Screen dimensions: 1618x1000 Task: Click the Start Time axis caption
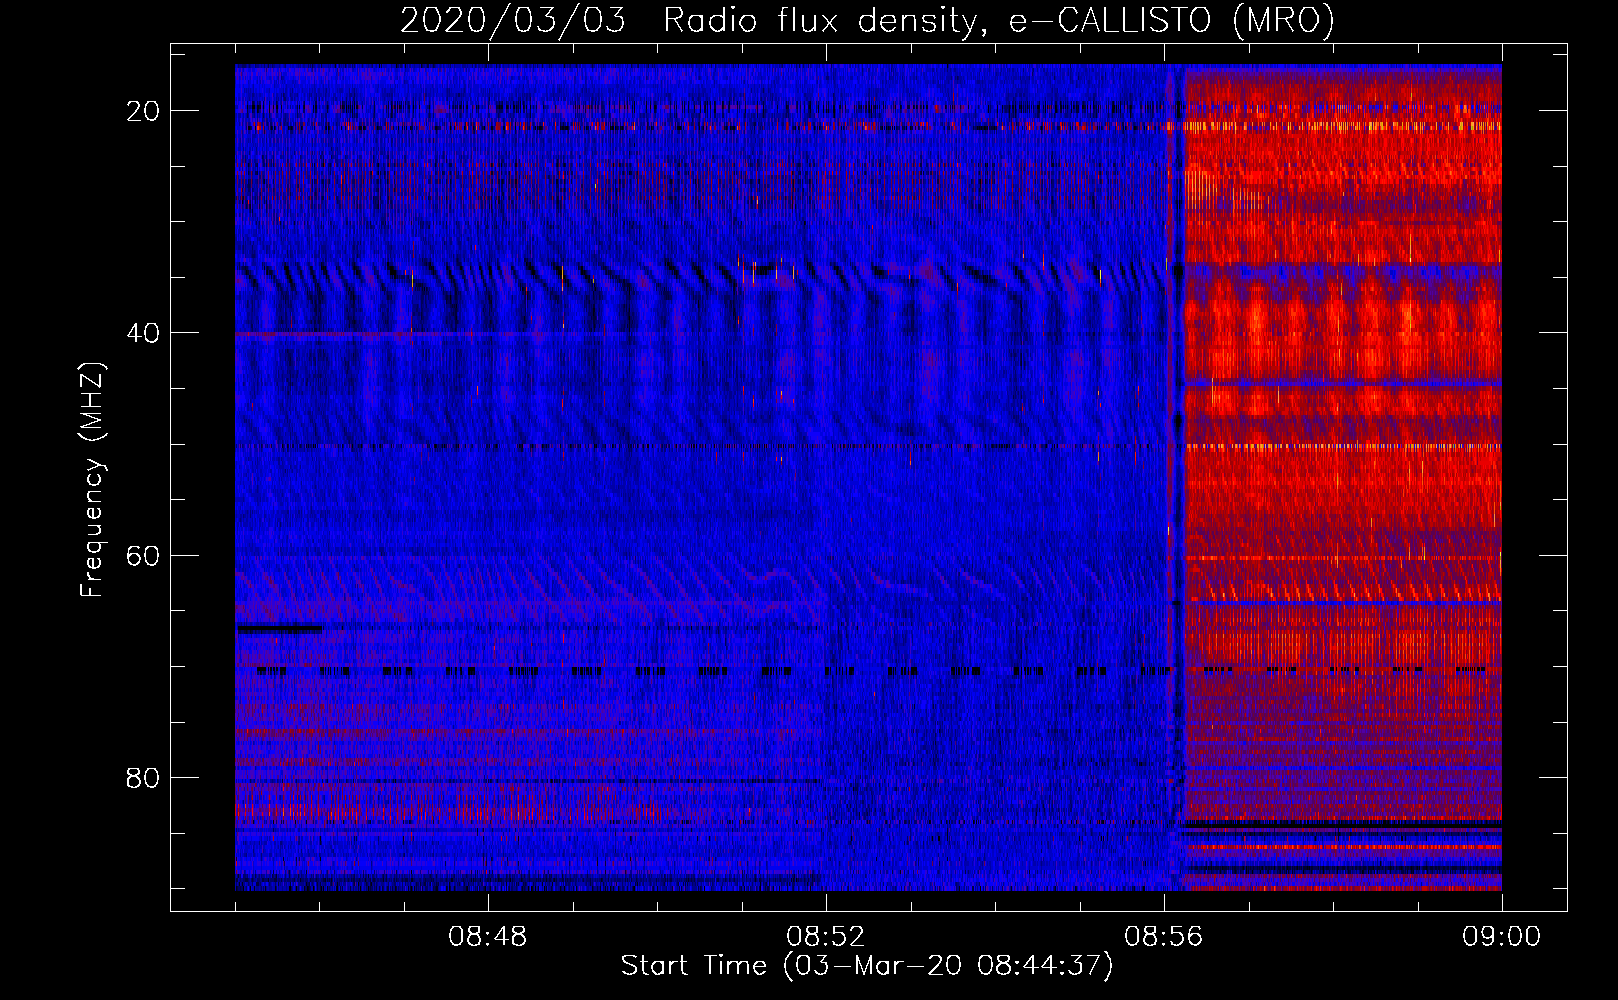866,966
